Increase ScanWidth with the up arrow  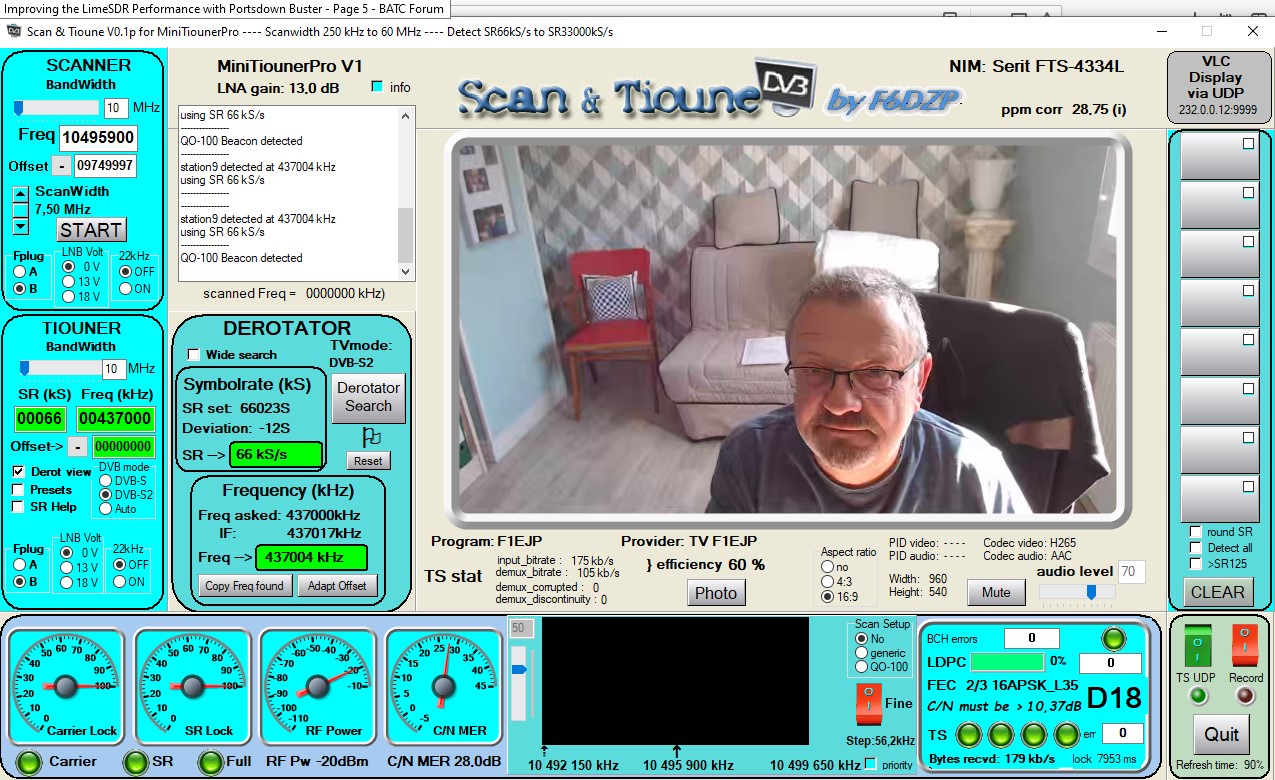[20, 193]
